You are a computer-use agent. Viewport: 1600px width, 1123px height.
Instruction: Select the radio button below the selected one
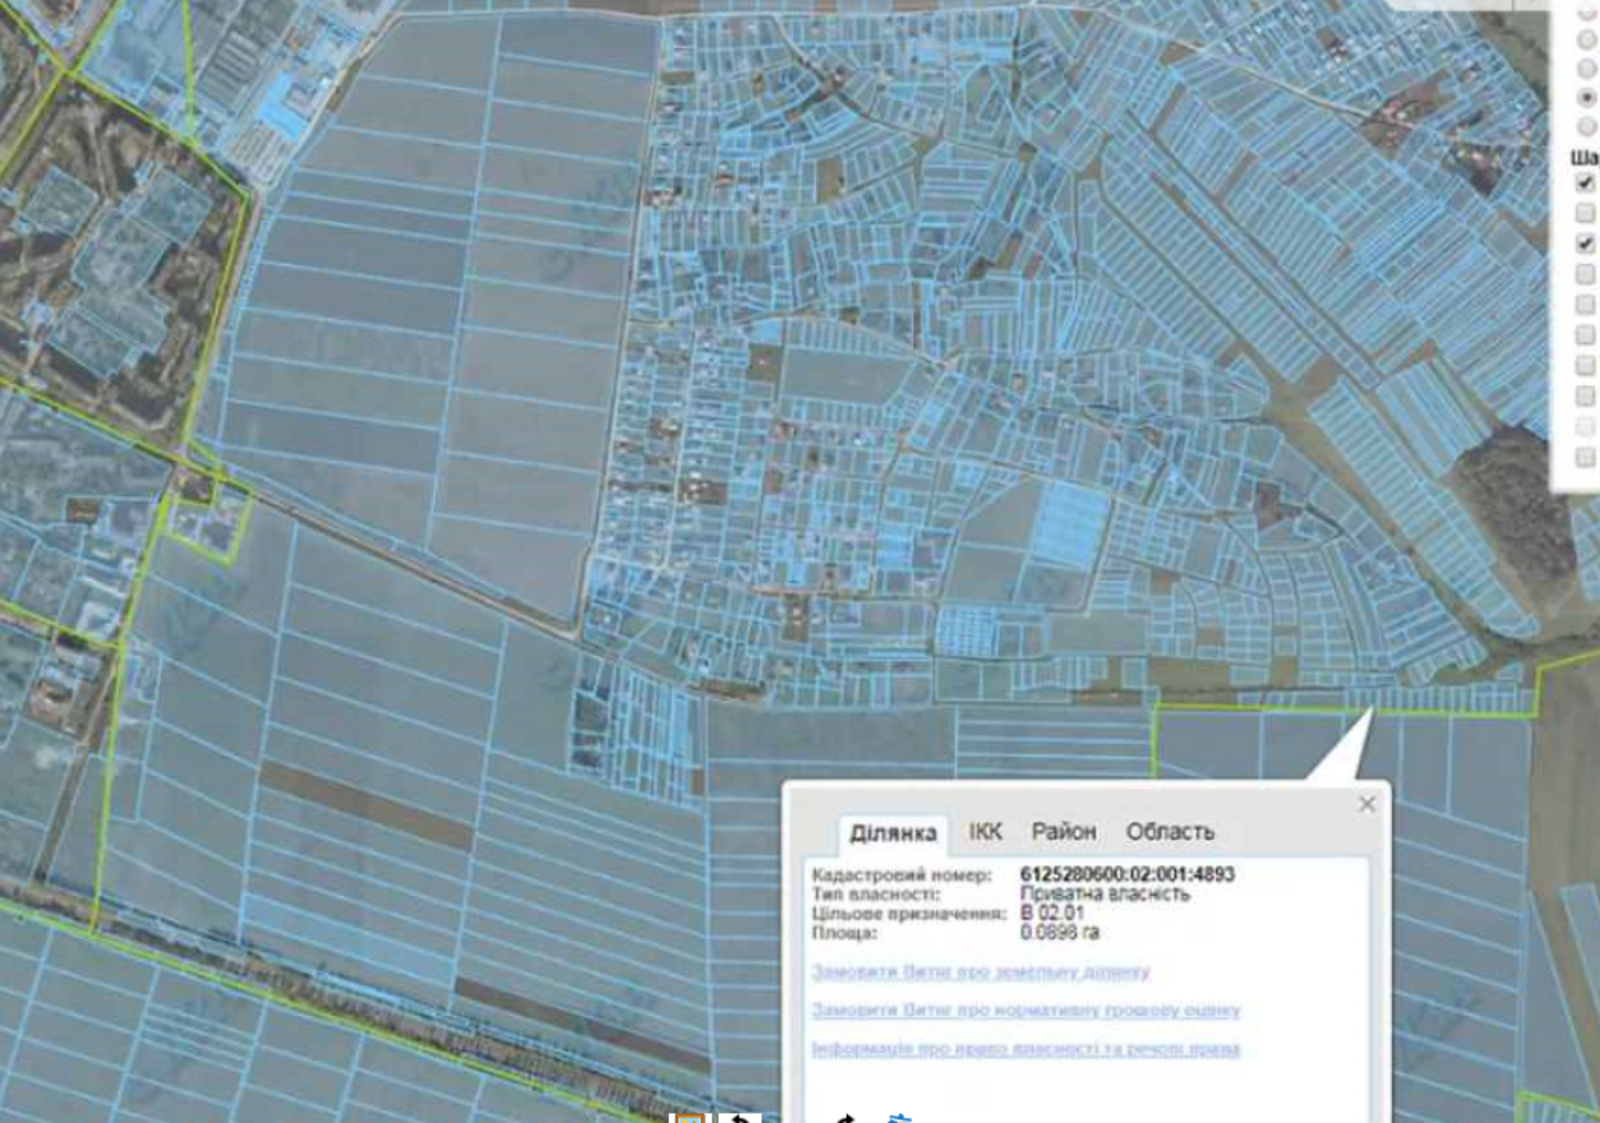pos(1586,127)
